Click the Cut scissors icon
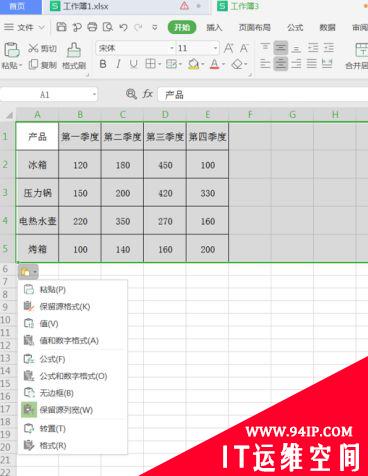 [33, 48]
